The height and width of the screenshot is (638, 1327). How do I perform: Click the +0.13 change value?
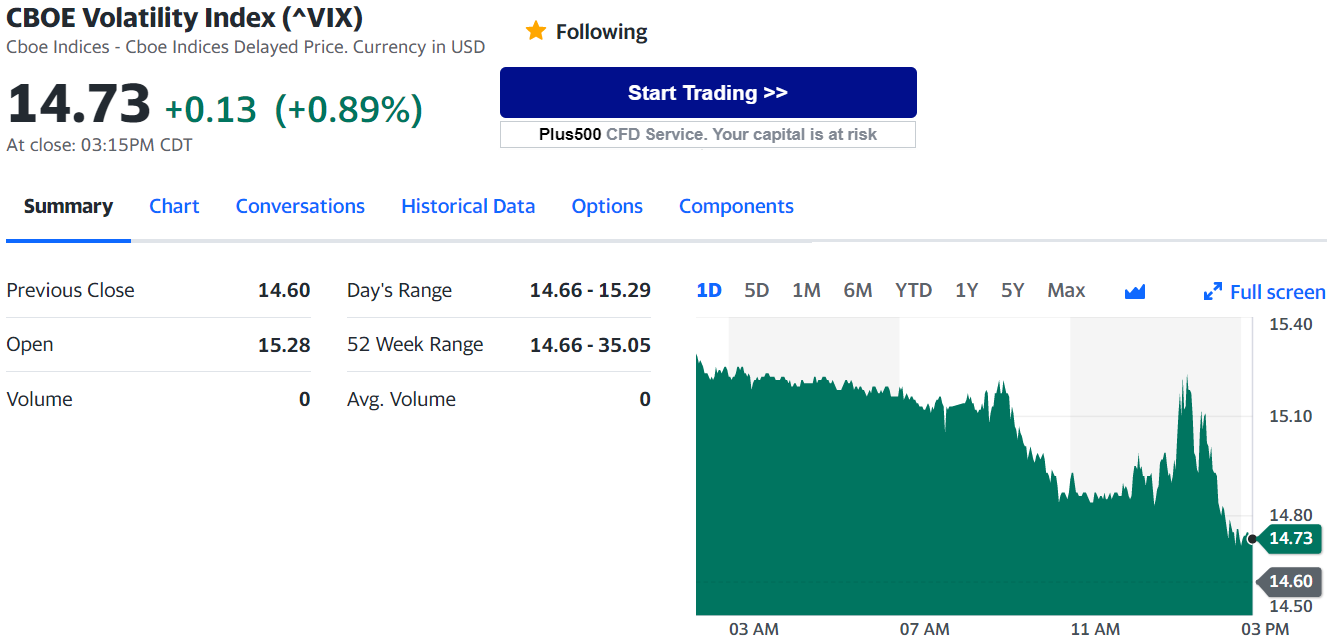point(210,109)
